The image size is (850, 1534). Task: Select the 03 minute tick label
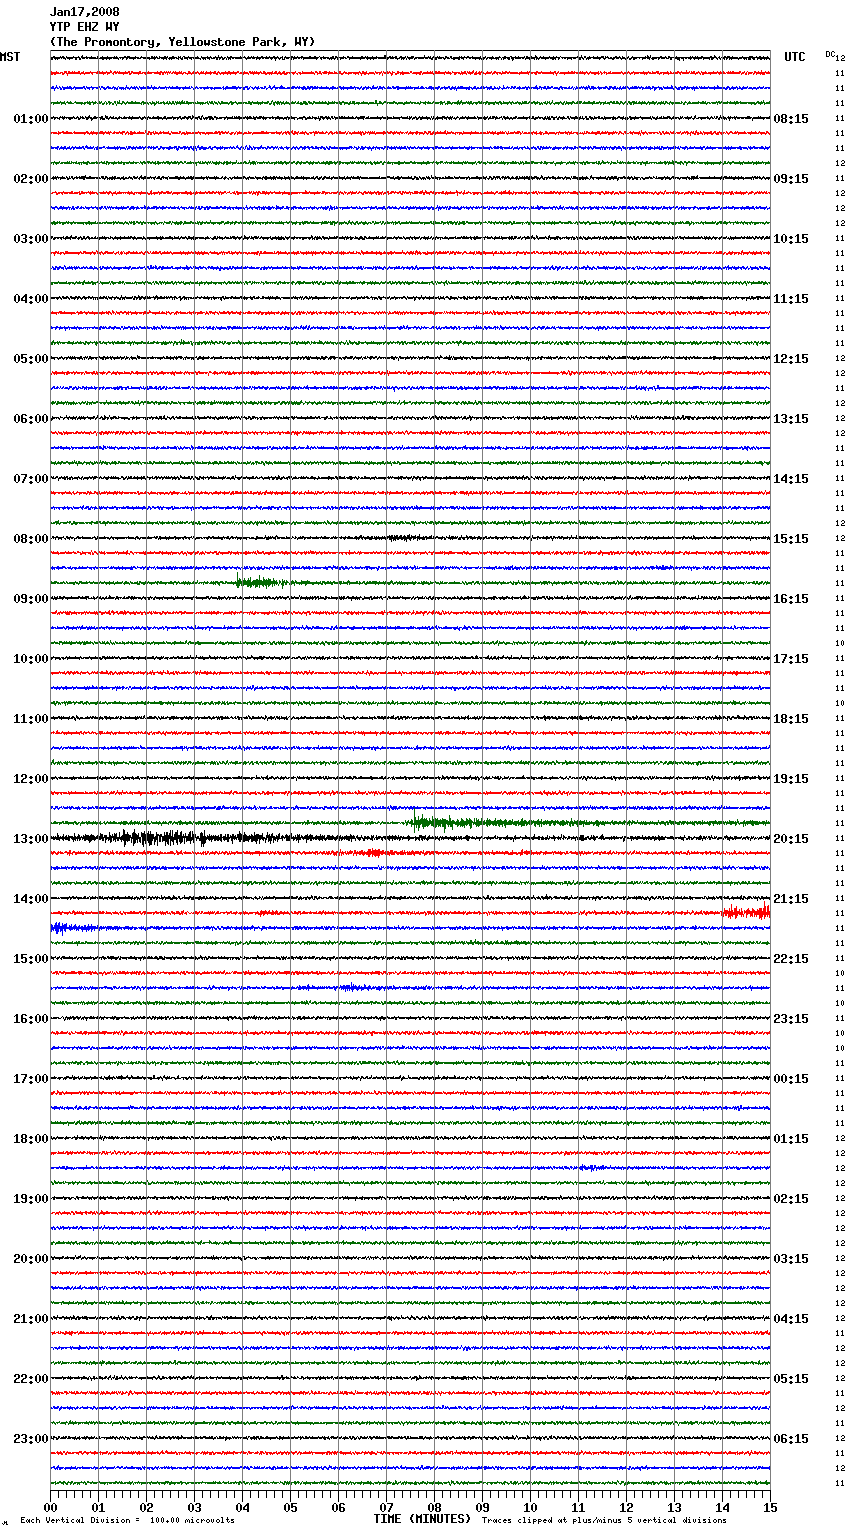195,1507
